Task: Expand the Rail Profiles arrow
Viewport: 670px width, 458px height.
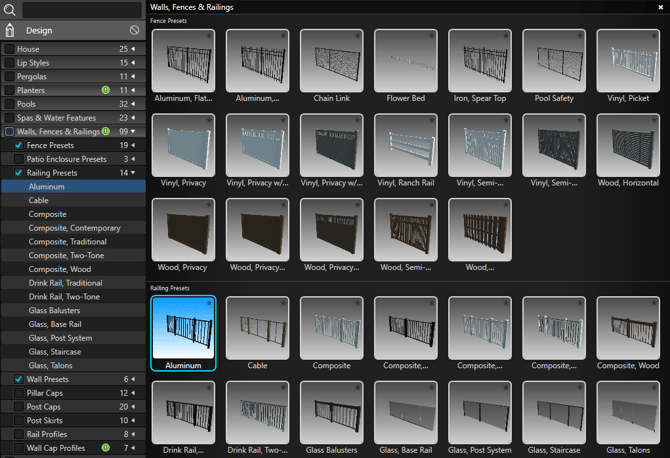Action: tap(133, 434)
